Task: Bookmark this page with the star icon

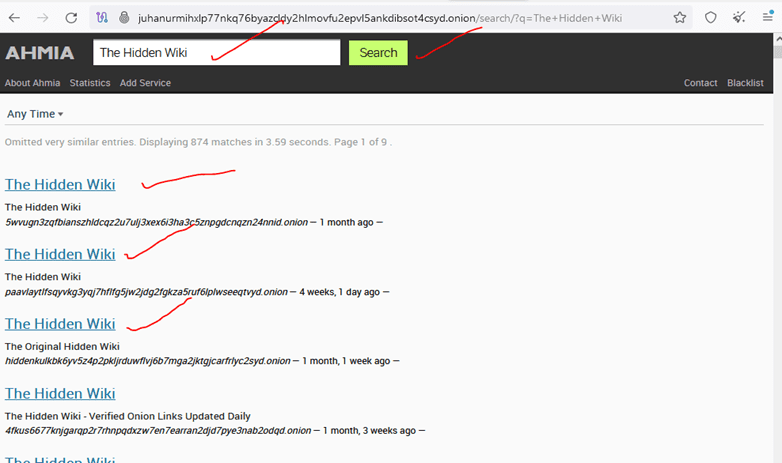Action: coord(679,18)
